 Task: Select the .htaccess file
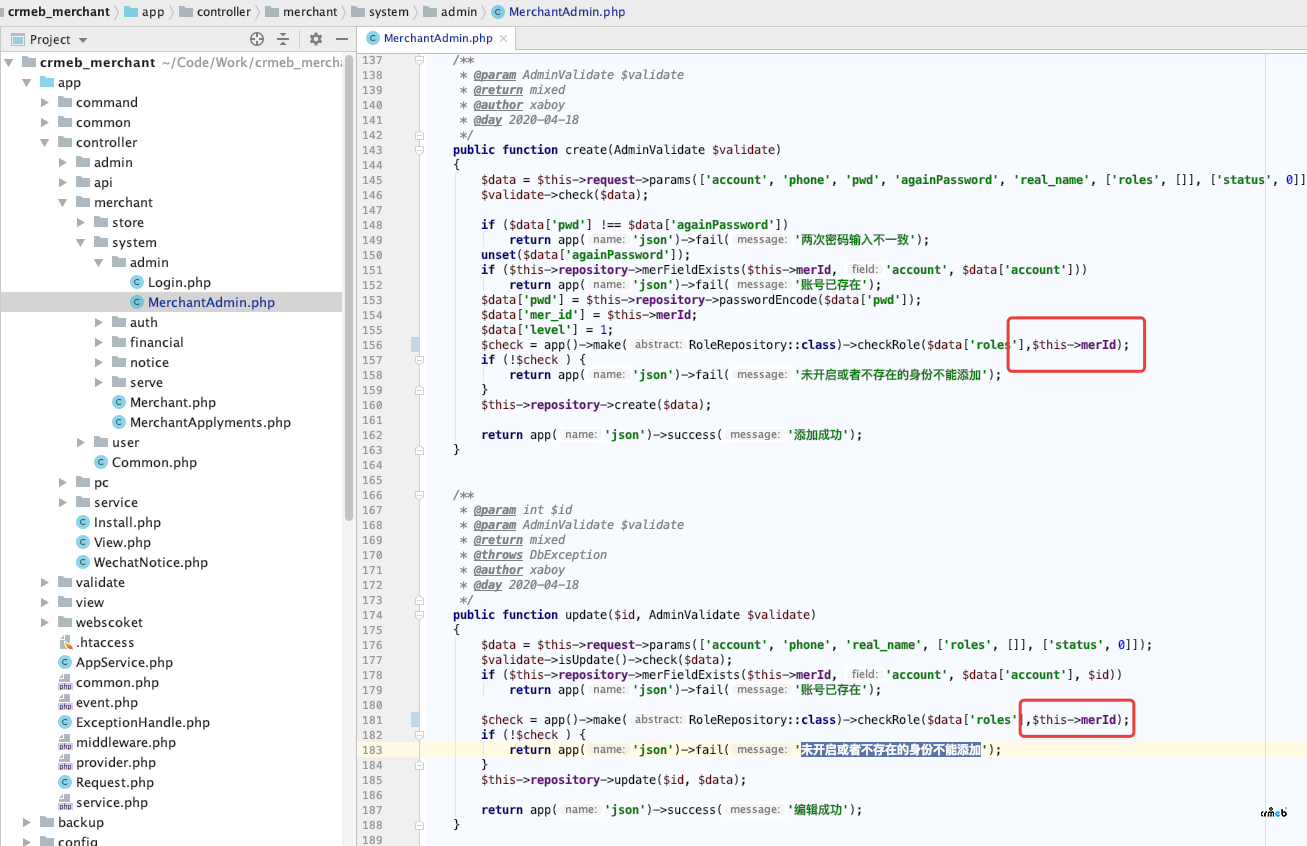(x=105, y=642)
